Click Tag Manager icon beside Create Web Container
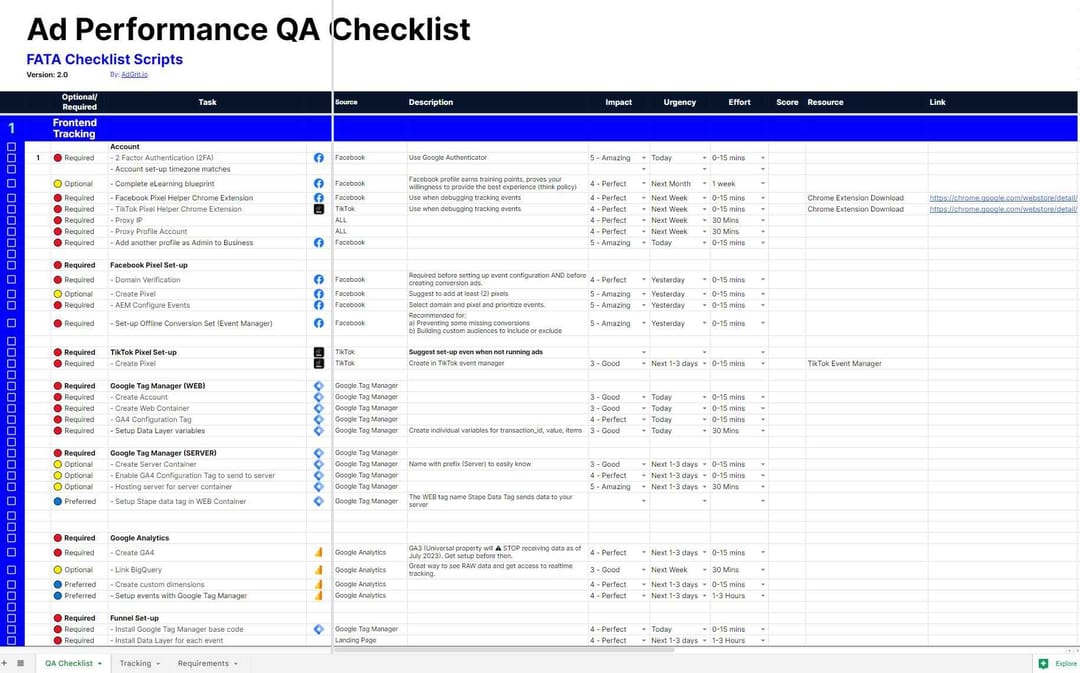 [x=318, y=408]
